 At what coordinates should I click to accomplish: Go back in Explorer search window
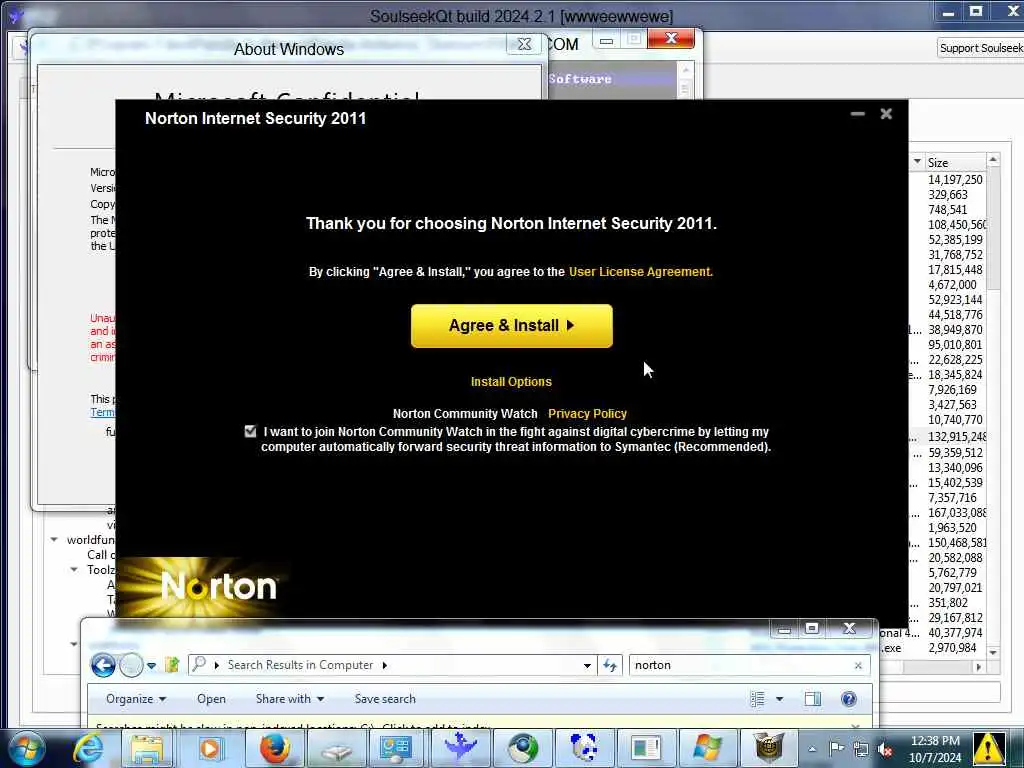pyautogui.click(x=103, y=665)
